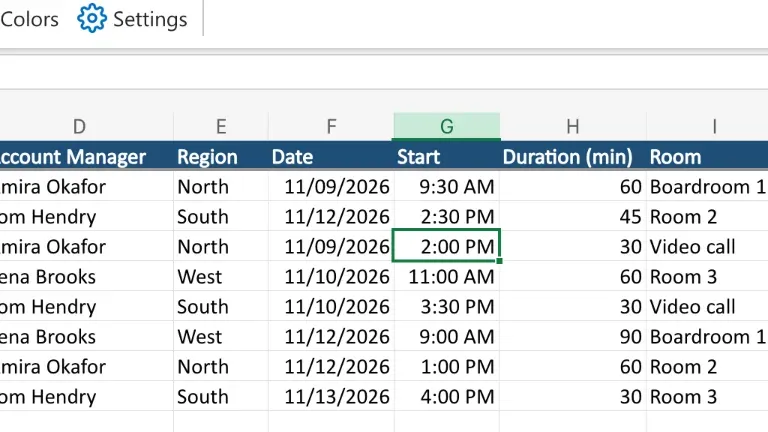Click duration 30 in the 2:00 PM row
The height and width of the screenshot is (432, 768).
point(573,246)
